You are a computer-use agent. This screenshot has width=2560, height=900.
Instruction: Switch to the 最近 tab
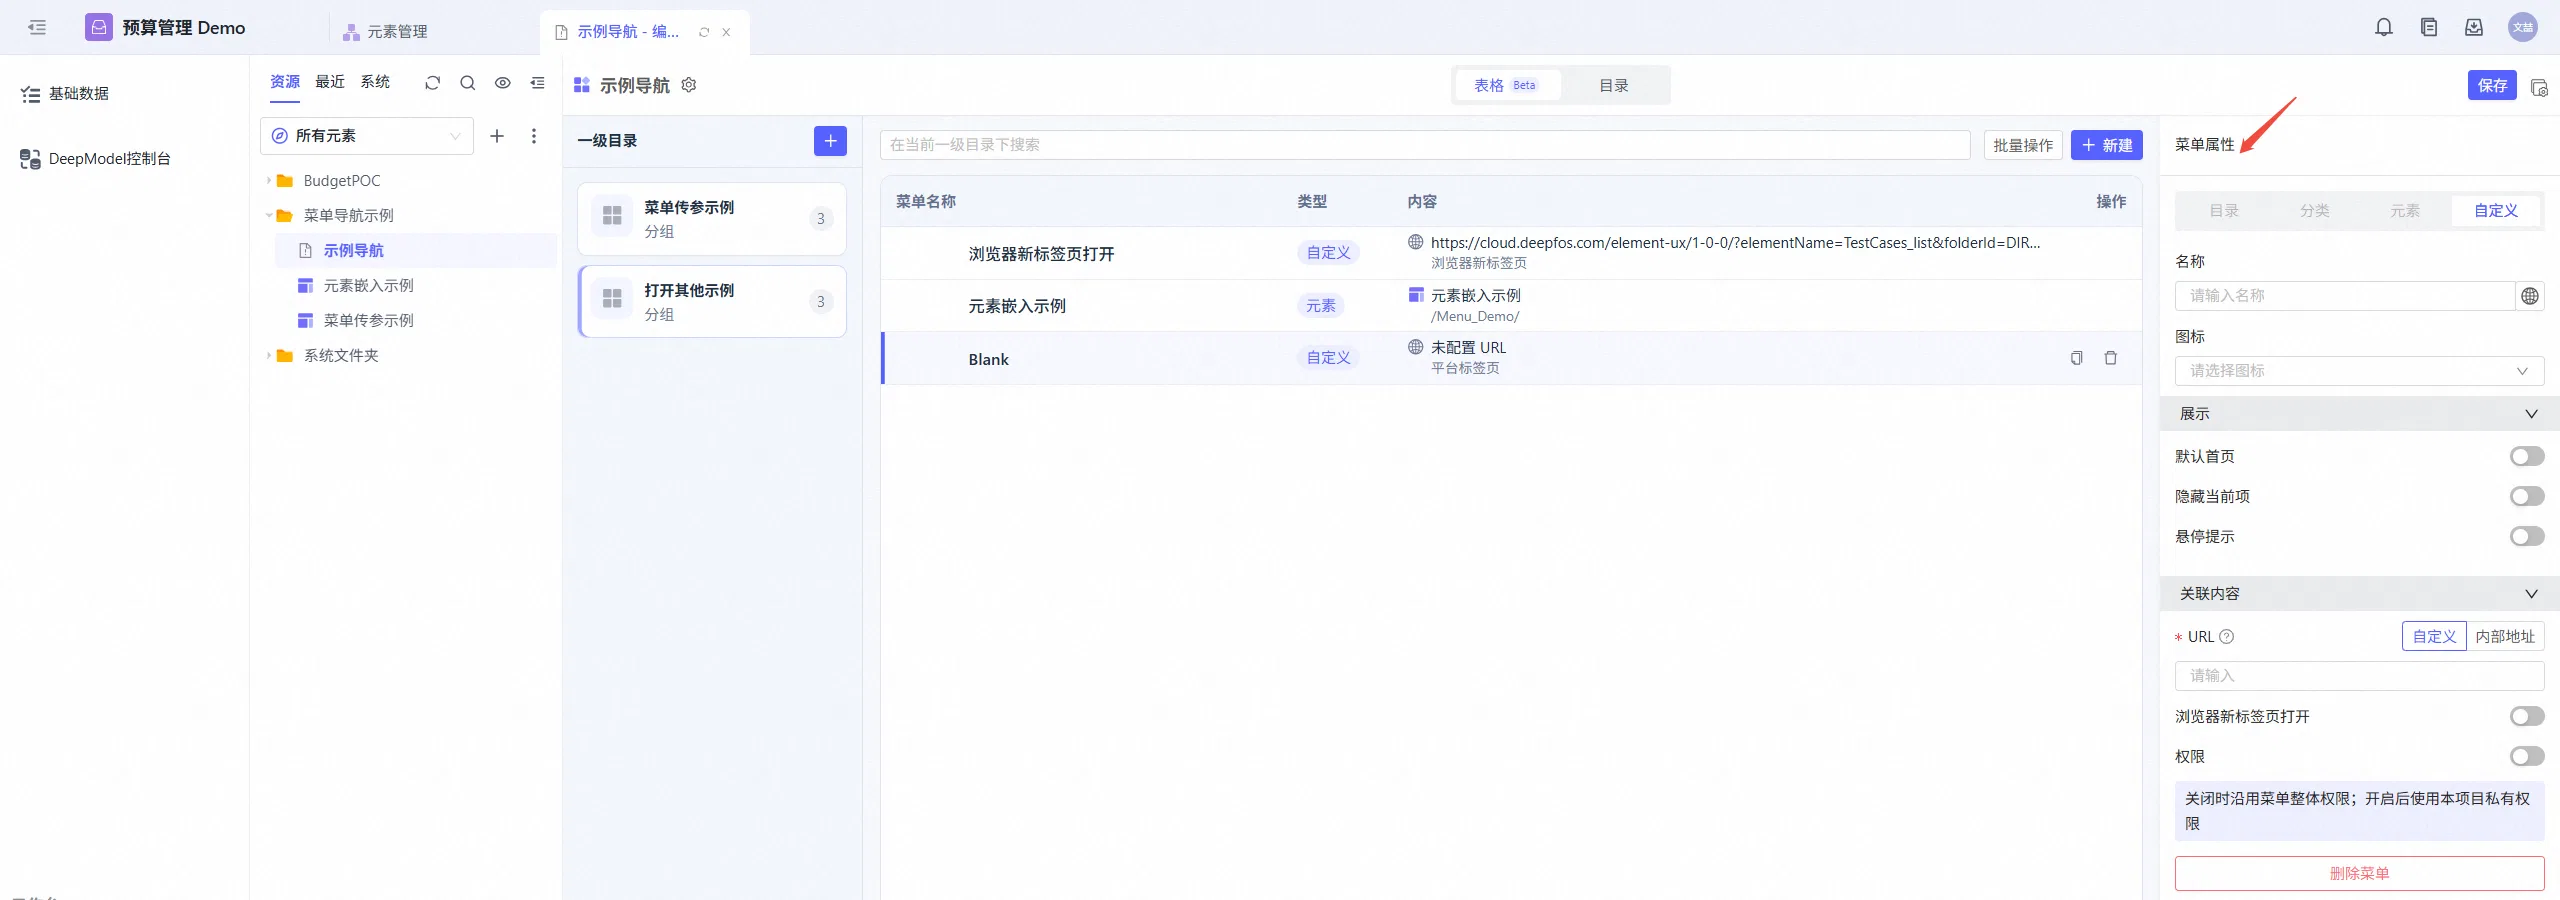coord(330,82)
